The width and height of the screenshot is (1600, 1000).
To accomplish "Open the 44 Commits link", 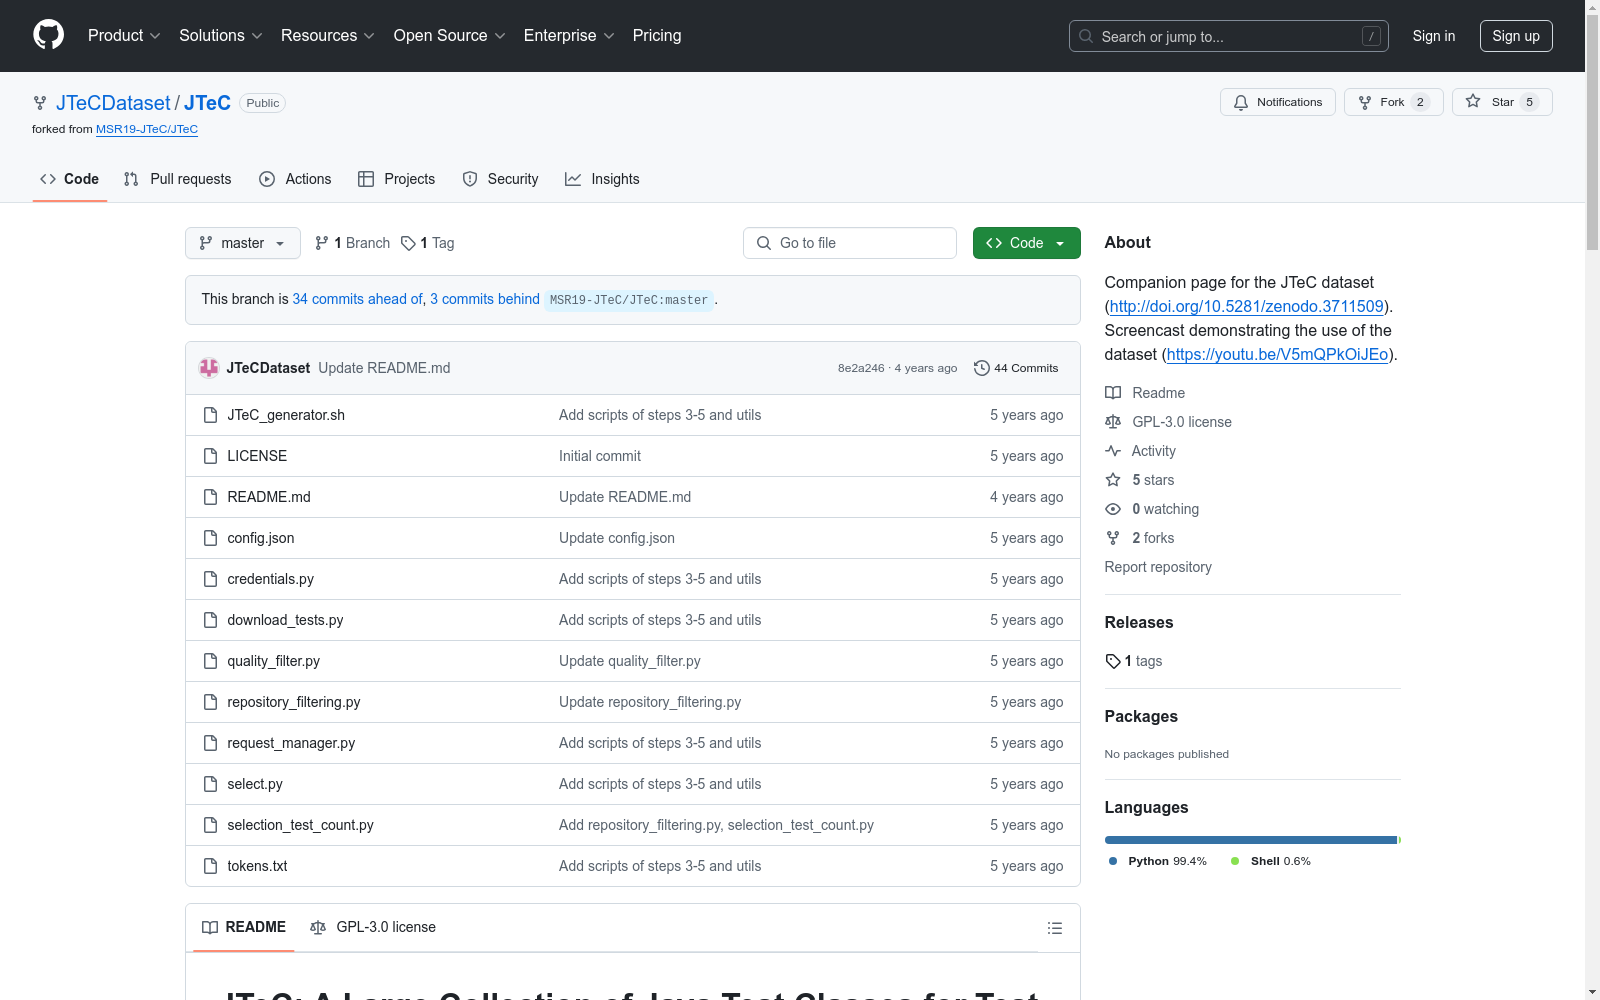I will tap(1016, 368).
